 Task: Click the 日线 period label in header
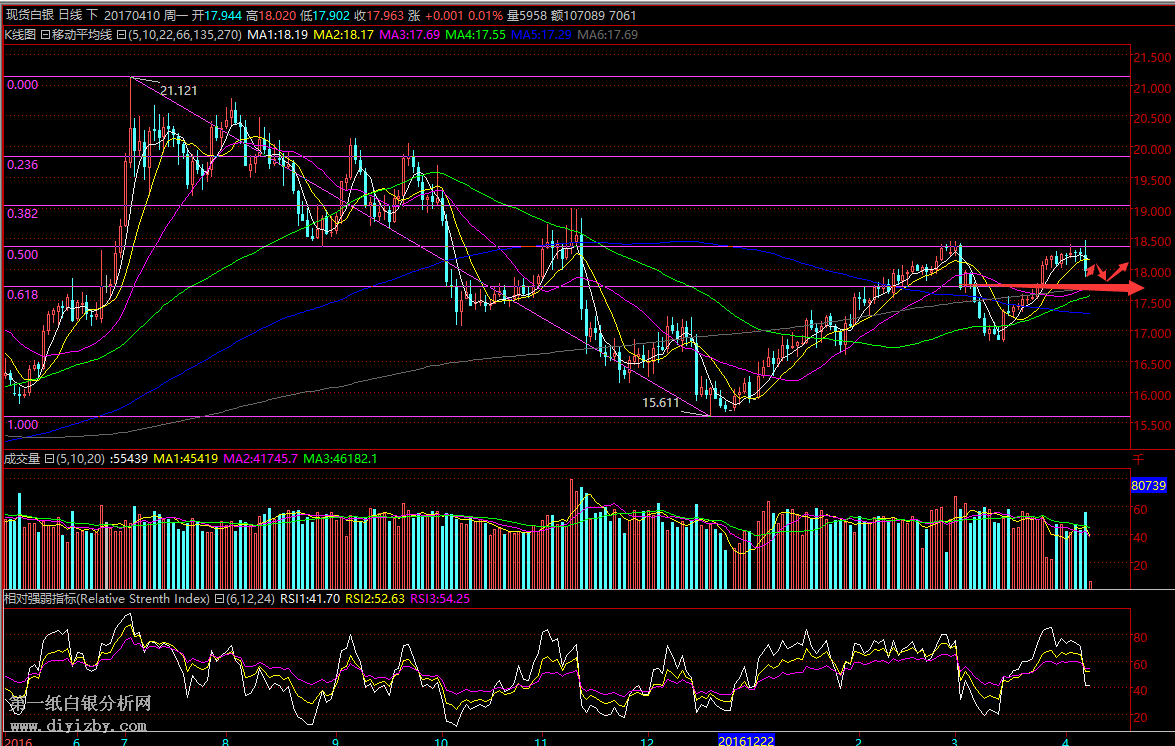coord(71,16)
